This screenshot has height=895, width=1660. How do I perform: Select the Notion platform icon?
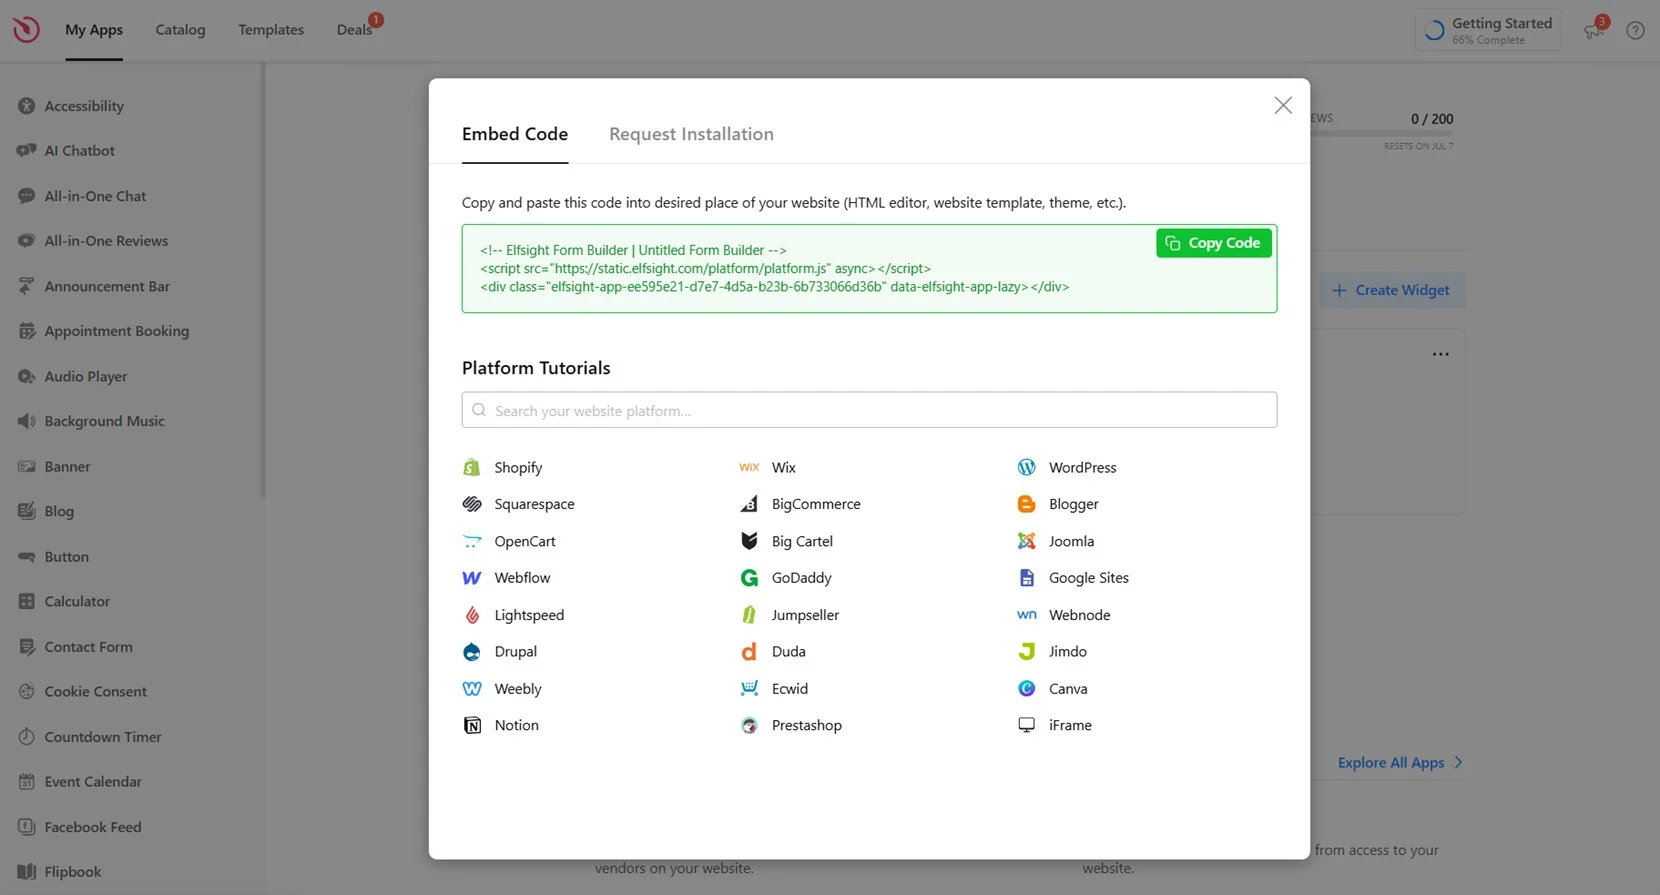click(x=472, y=725)
